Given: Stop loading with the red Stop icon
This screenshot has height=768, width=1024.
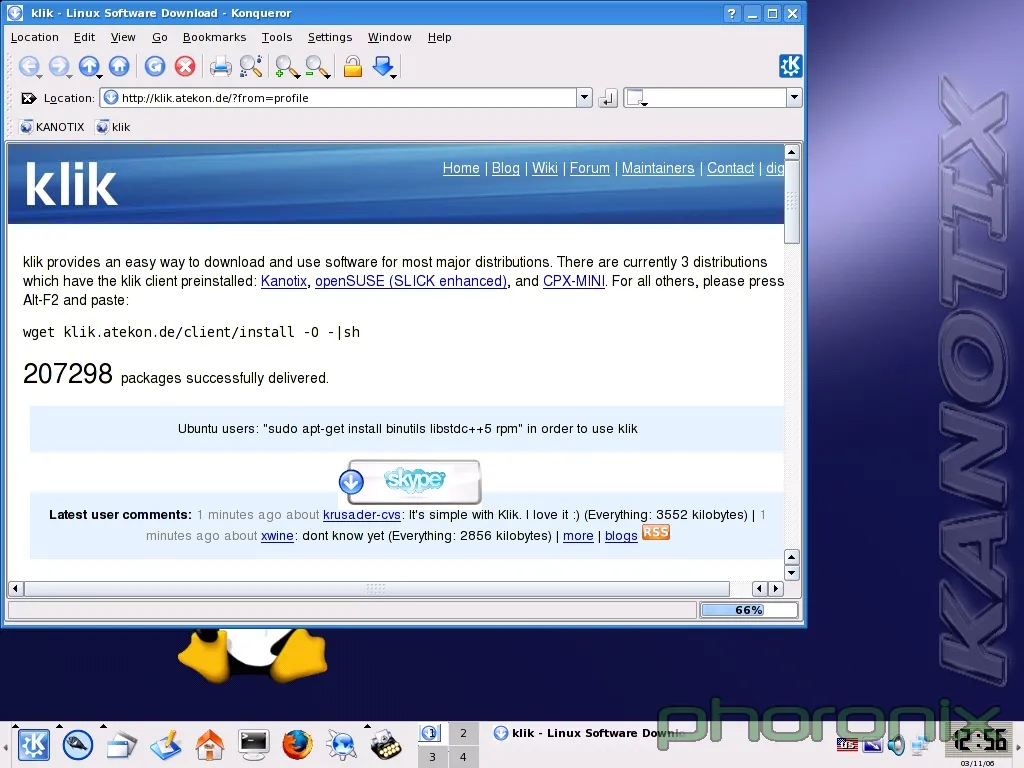Looking at the screenshot, I should point(185,66).
